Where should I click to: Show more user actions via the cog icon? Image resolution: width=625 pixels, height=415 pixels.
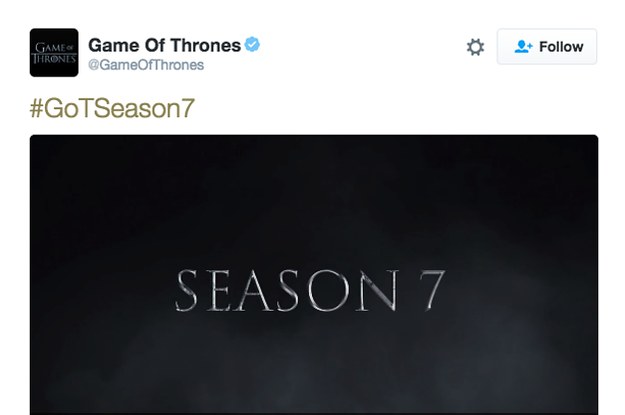click(475, 47)
